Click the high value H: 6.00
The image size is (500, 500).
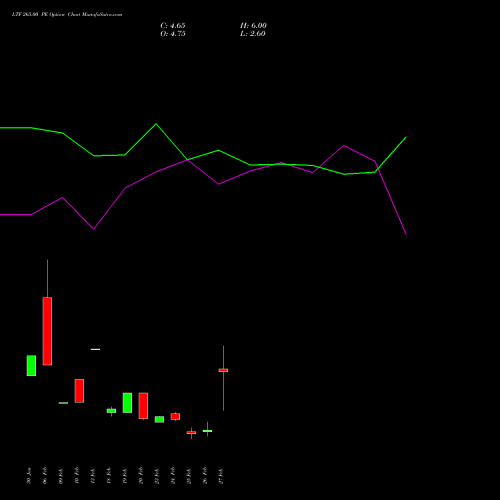pos(253,26)
